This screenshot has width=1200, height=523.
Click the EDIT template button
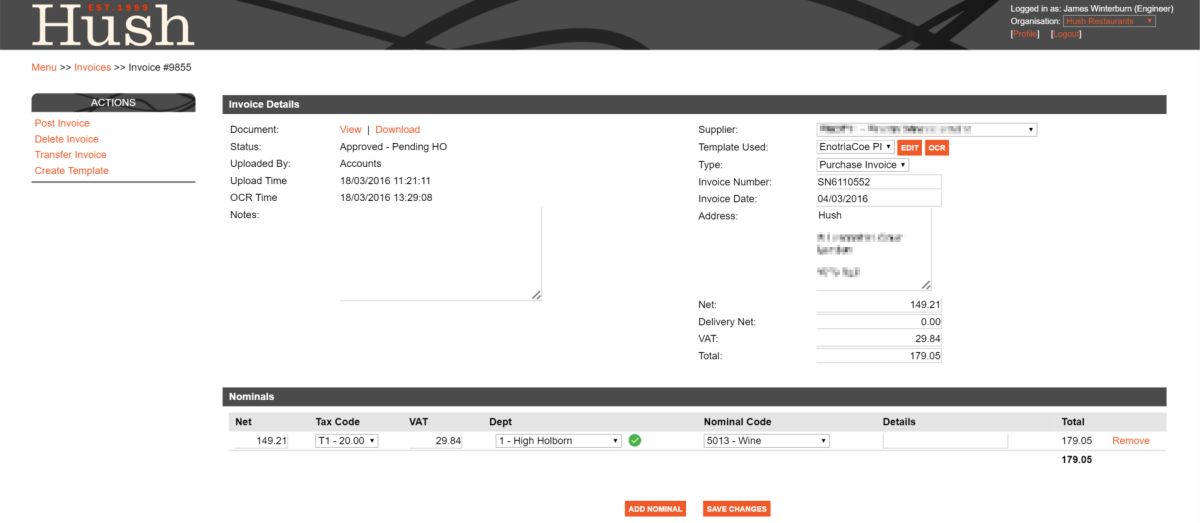909,147
